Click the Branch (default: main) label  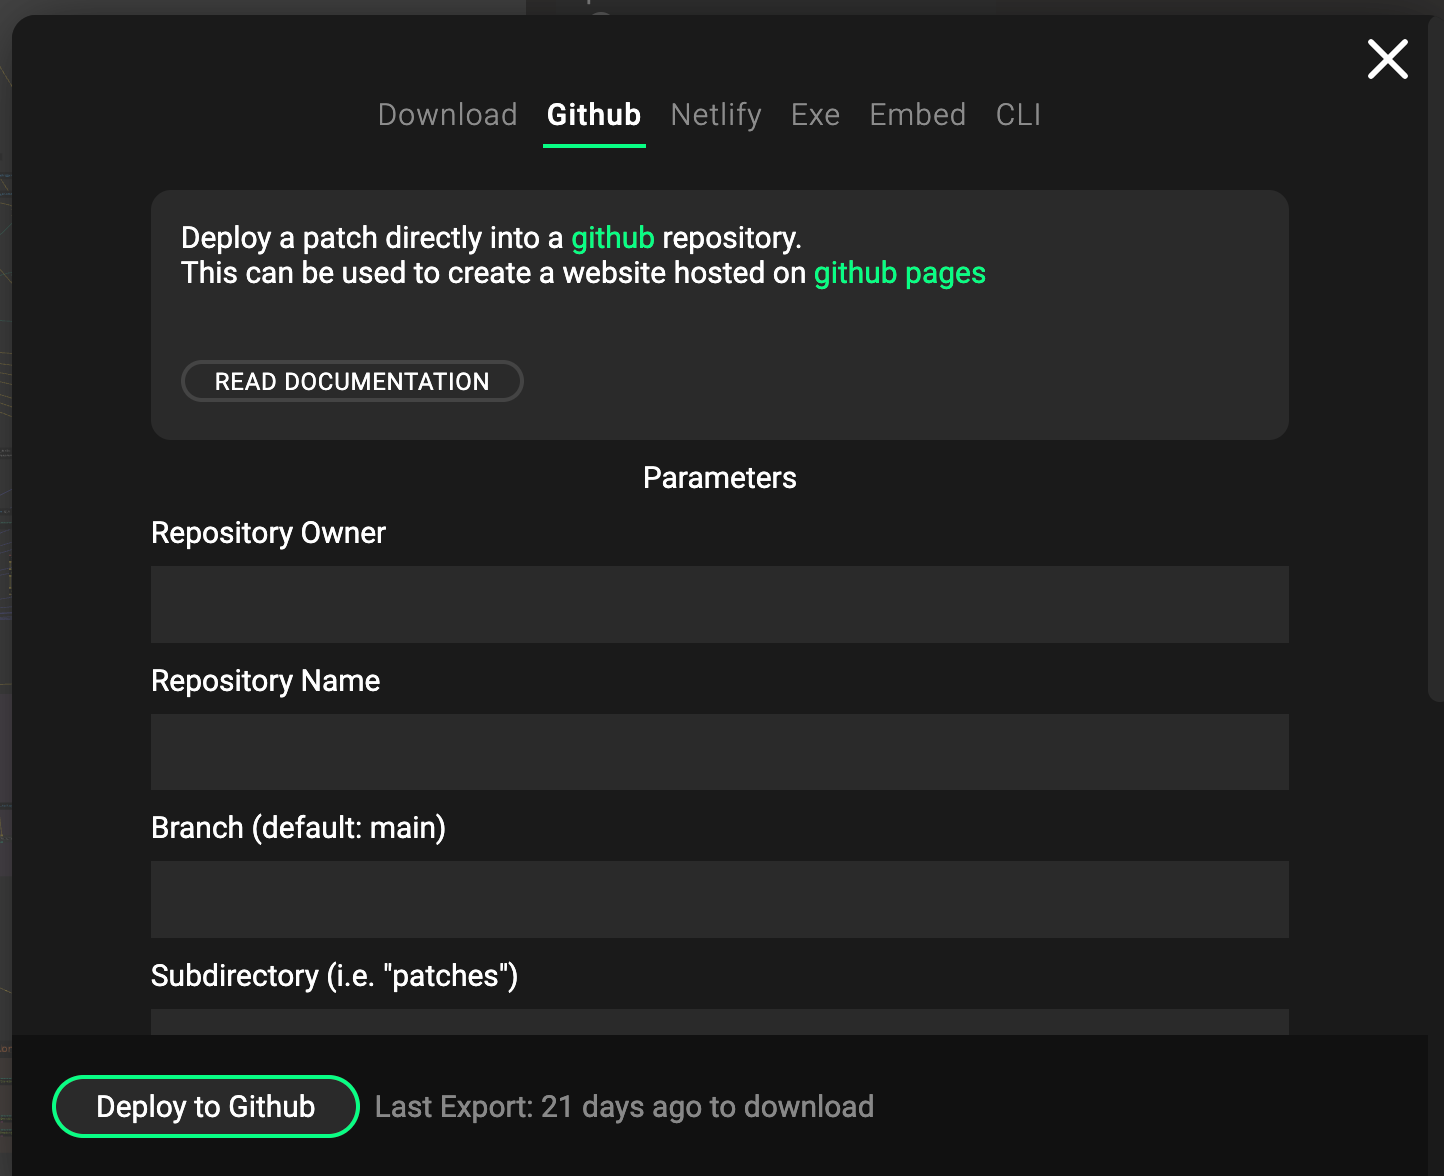click(298, 828)
